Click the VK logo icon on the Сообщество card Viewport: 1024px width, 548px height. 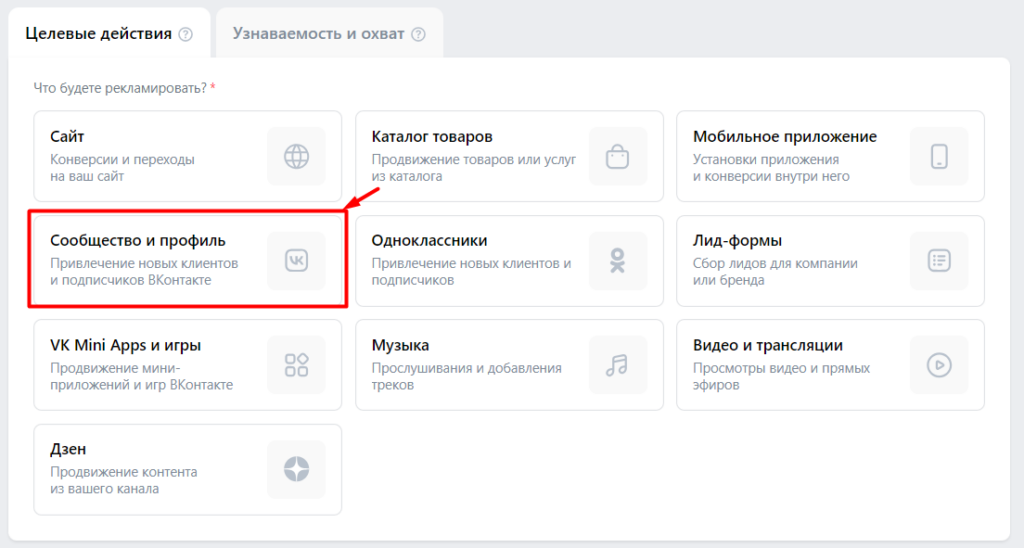296,261
